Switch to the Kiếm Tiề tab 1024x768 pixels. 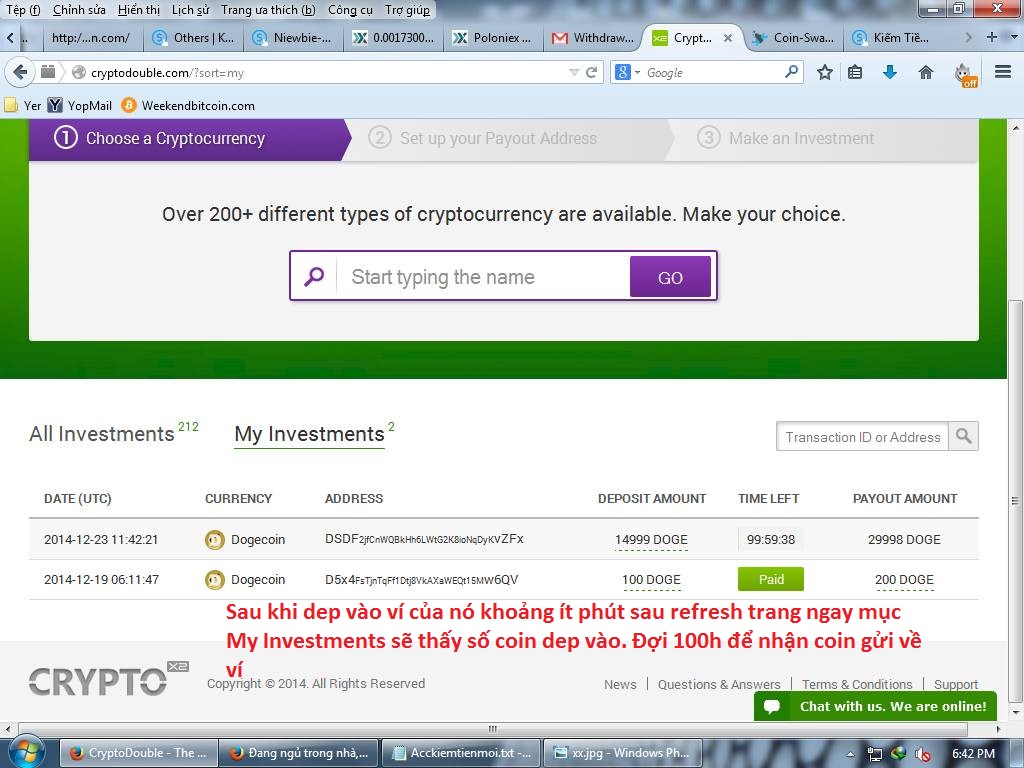tap(893, 38)
